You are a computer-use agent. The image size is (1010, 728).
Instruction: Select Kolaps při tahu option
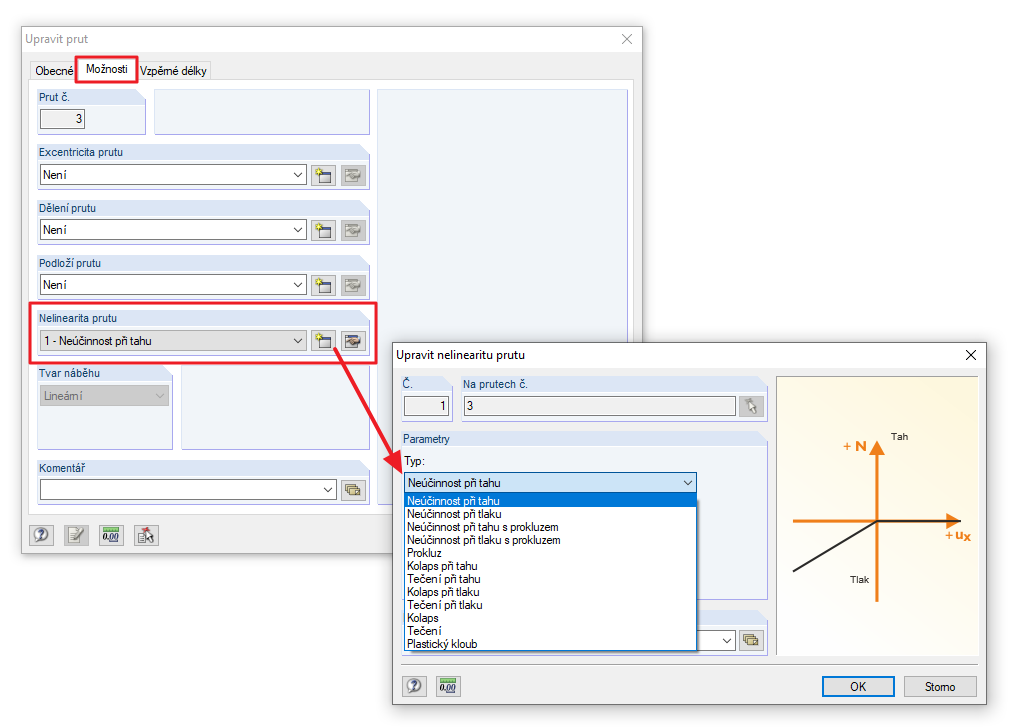[x=551, y=566]
